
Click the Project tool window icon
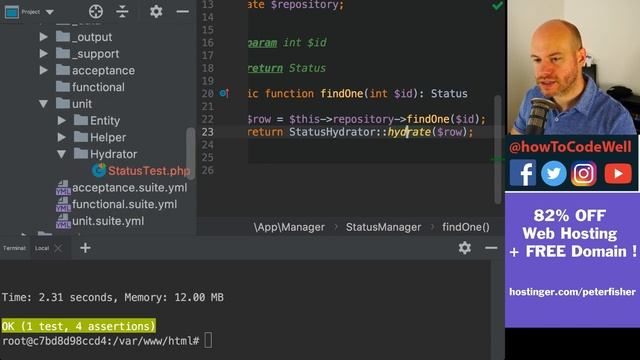[x=11, y=12]
